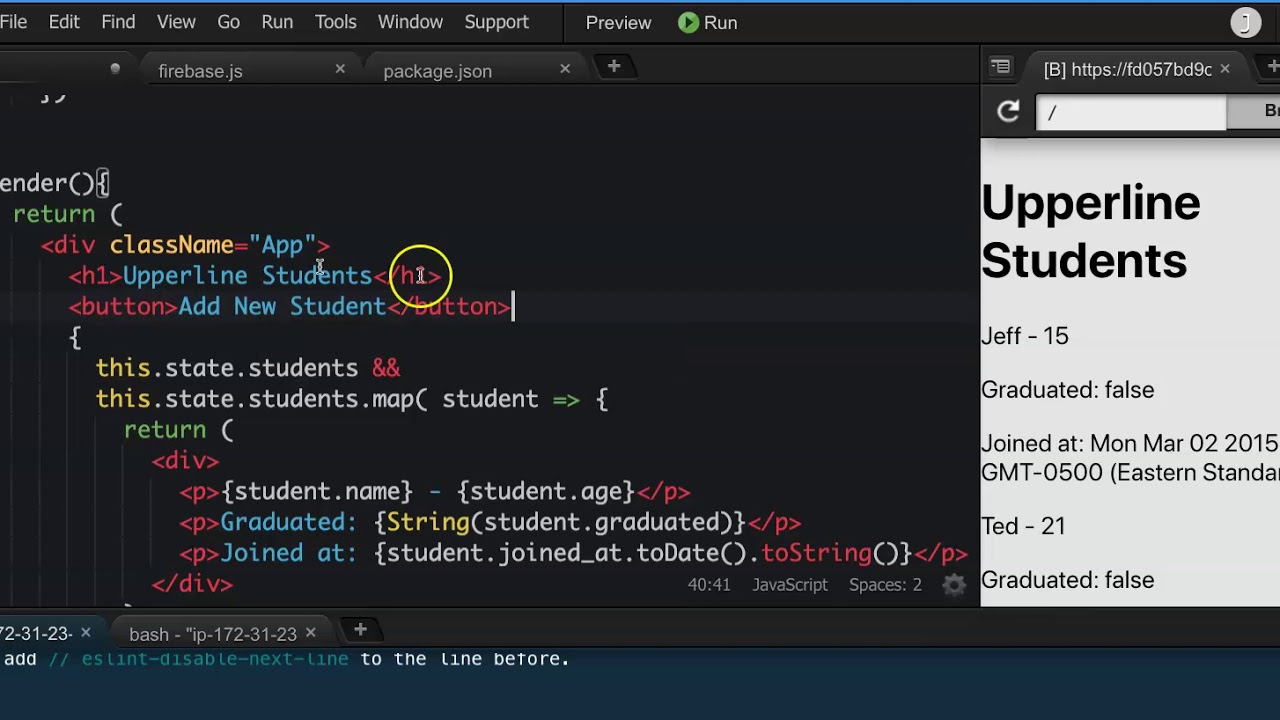This screenshot has height=720, width=1280.
Task: Click the 40:41 cursor position indicator
Action: (709, 585)
